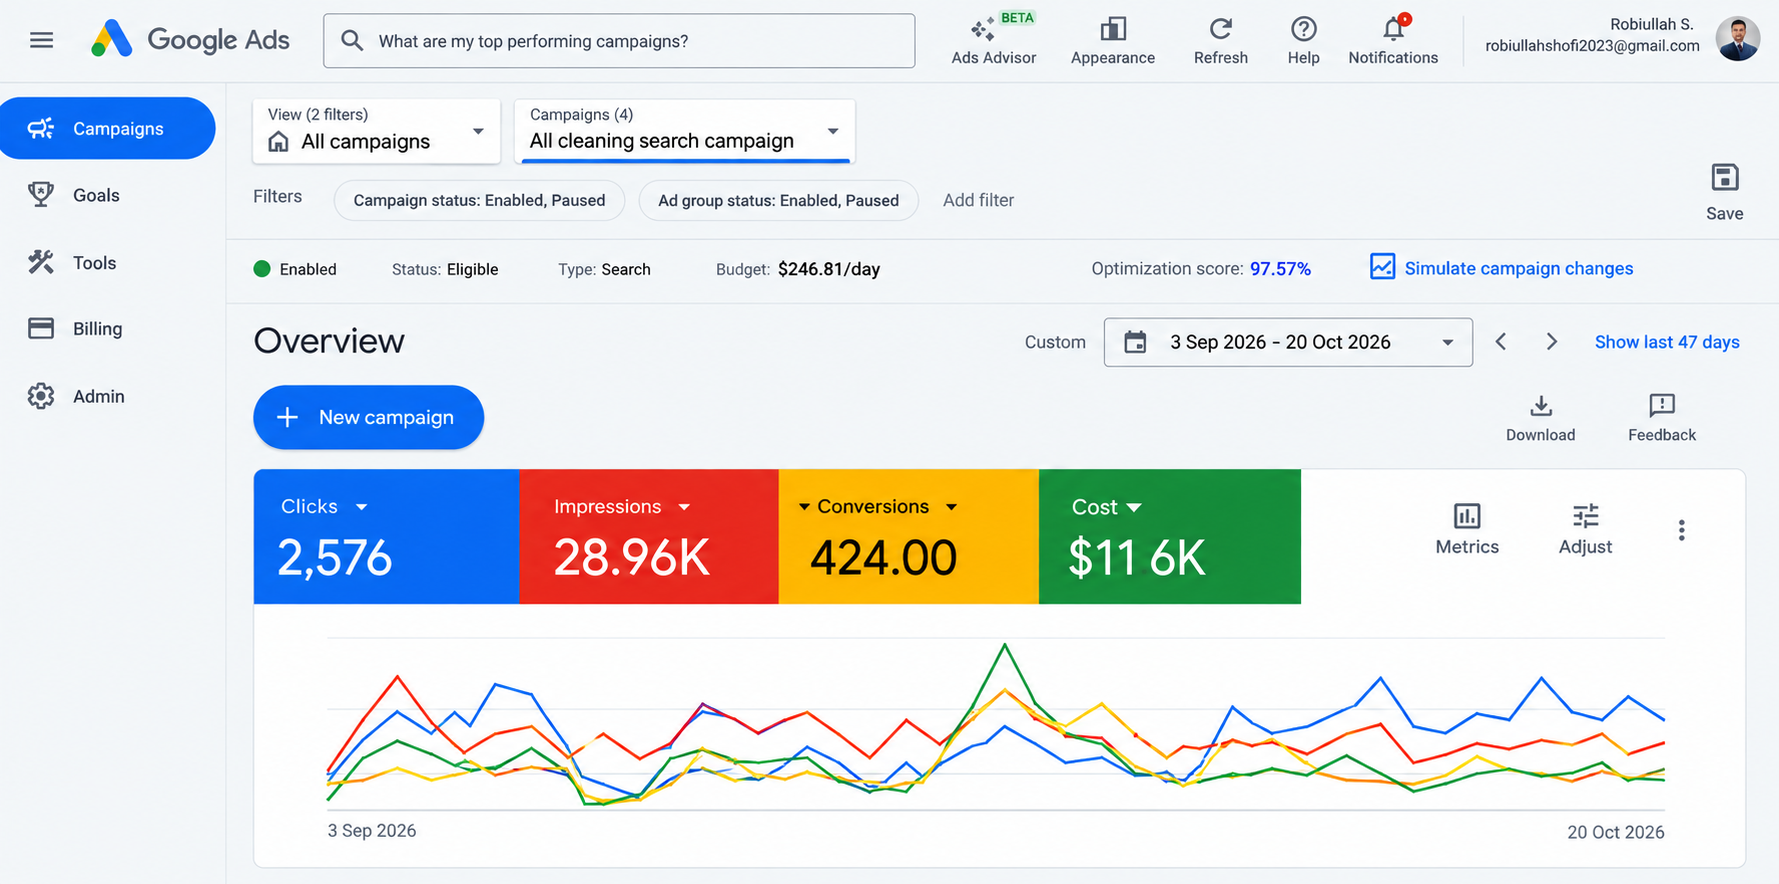Refresh the campaign data
Viewport: 1779px width, 884px height.
tap(1220, 40)
